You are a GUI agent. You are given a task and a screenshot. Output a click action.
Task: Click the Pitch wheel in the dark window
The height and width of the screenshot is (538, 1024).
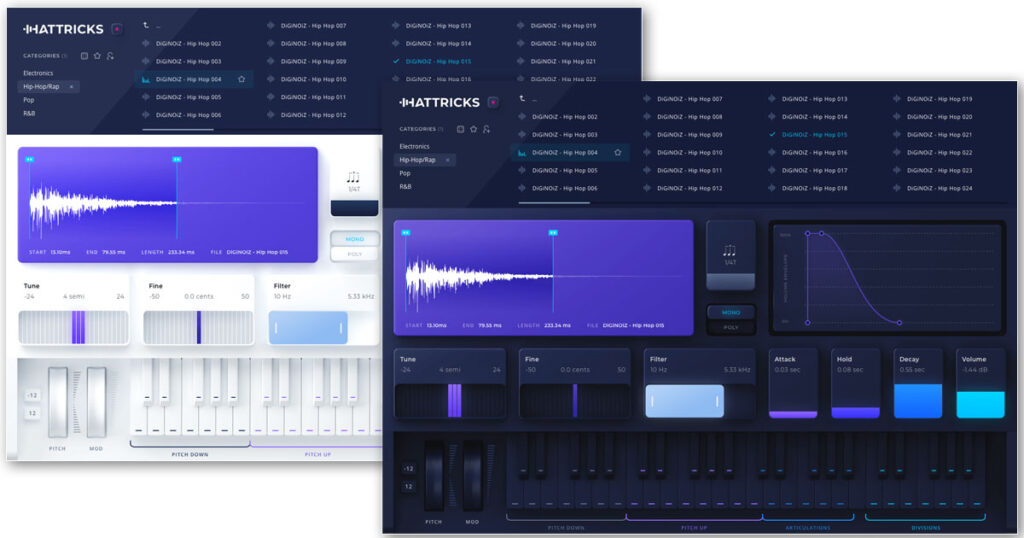(434, 475)
